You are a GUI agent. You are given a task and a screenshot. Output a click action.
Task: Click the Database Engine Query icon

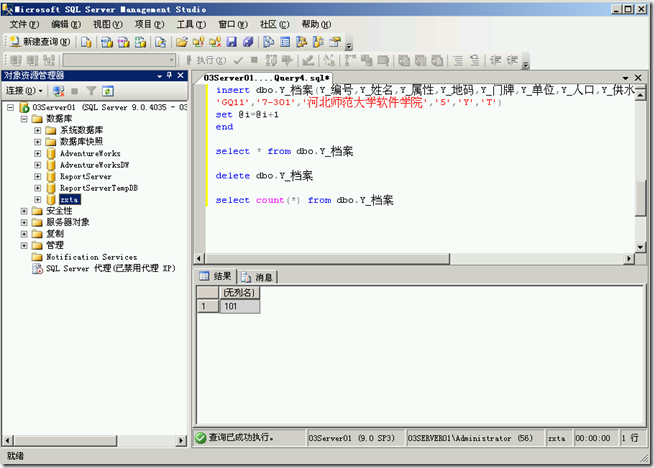pos(86,42)
